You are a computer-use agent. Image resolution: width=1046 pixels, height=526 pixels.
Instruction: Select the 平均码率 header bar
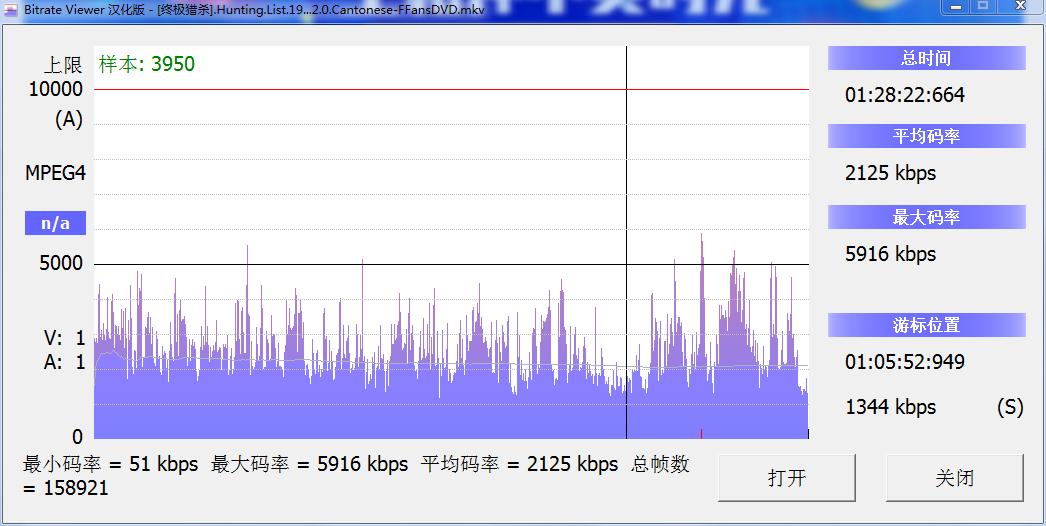pyautogui.click(x=926, y=136)
